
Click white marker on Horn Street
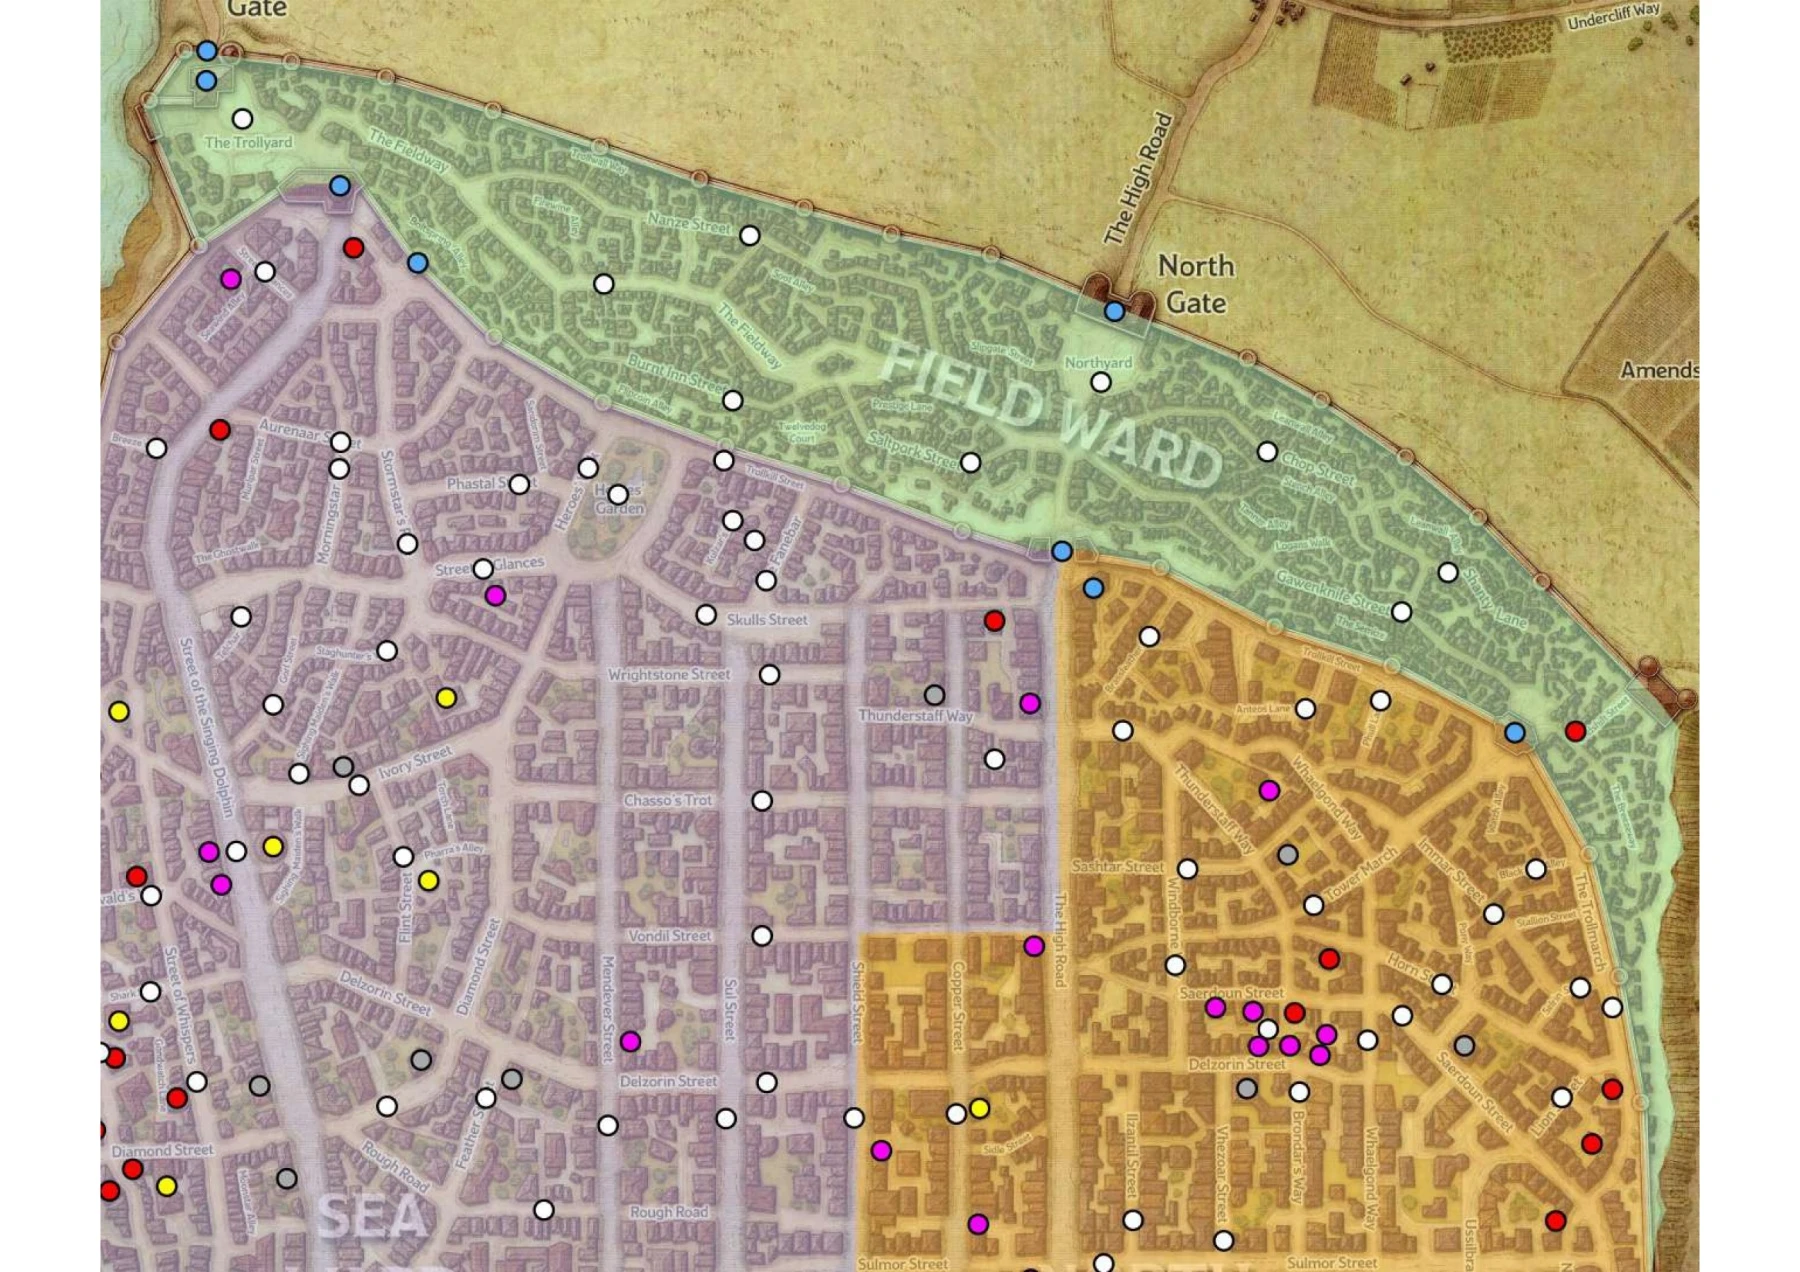point(1442,984)
